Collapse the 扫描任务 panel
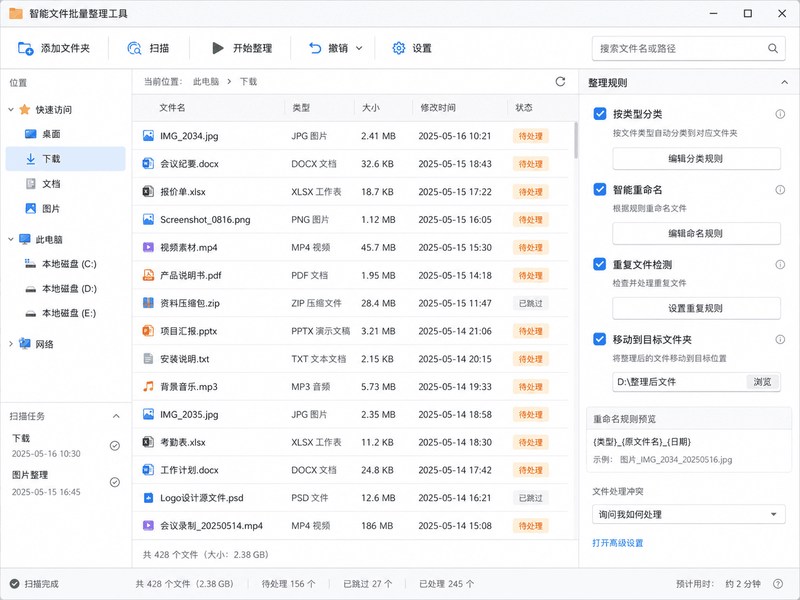This screenshot has width=800, height=600. tap(116, 416)
